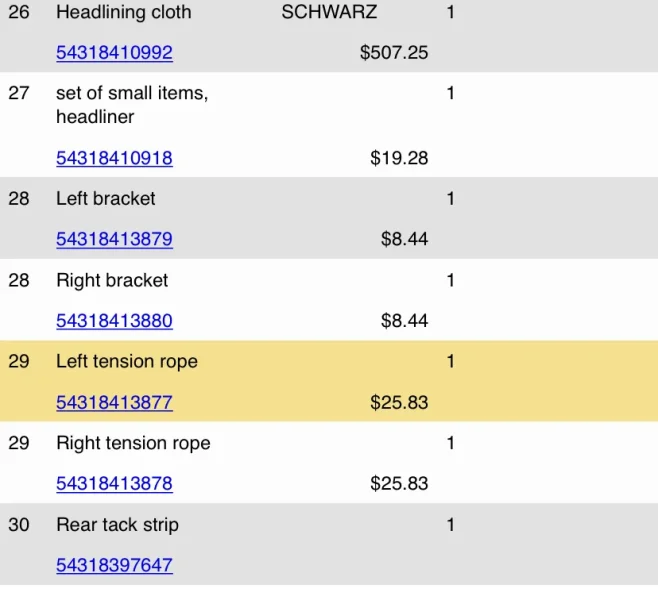Viewport: 658px width, 600px height.
Task: Select the Headlining cloth row description
Action: (124, 12)
